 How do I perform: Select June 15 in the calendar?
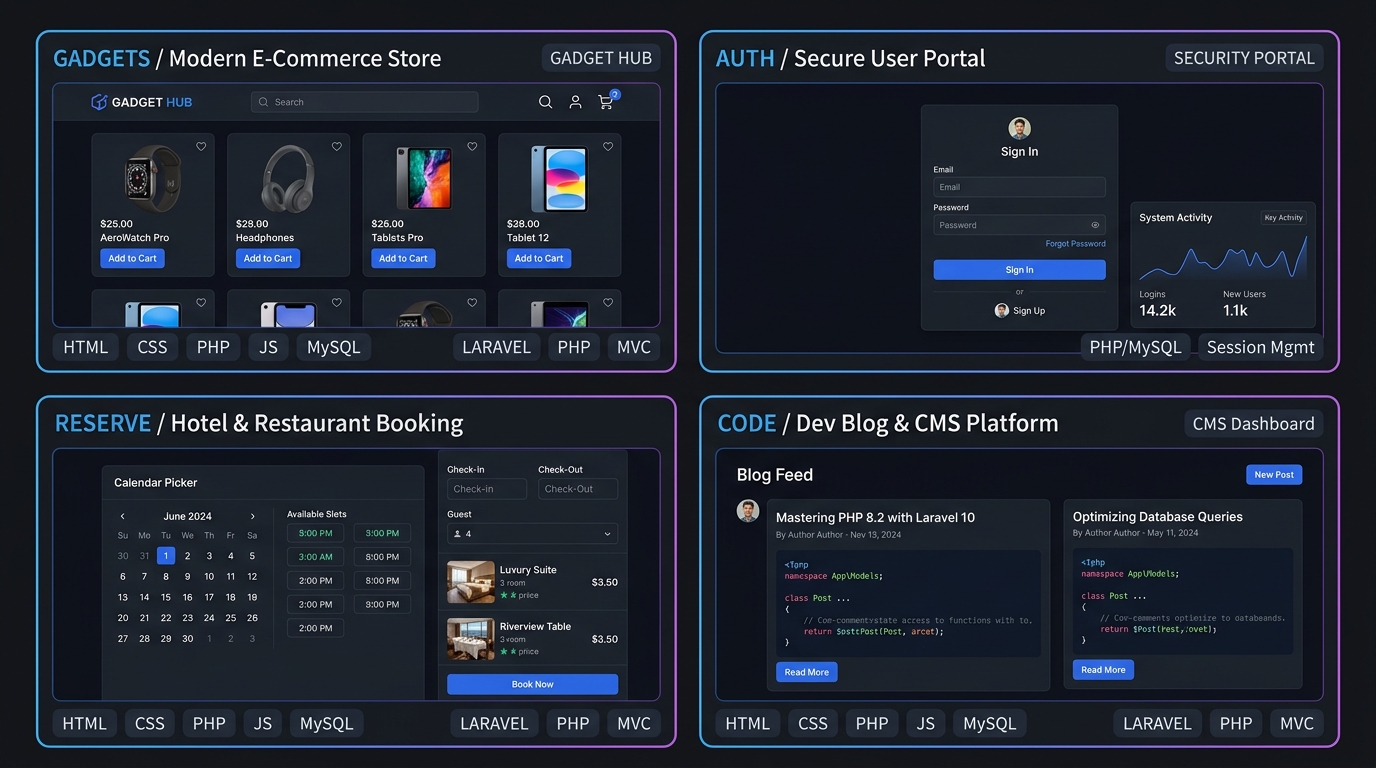point(166,597)
